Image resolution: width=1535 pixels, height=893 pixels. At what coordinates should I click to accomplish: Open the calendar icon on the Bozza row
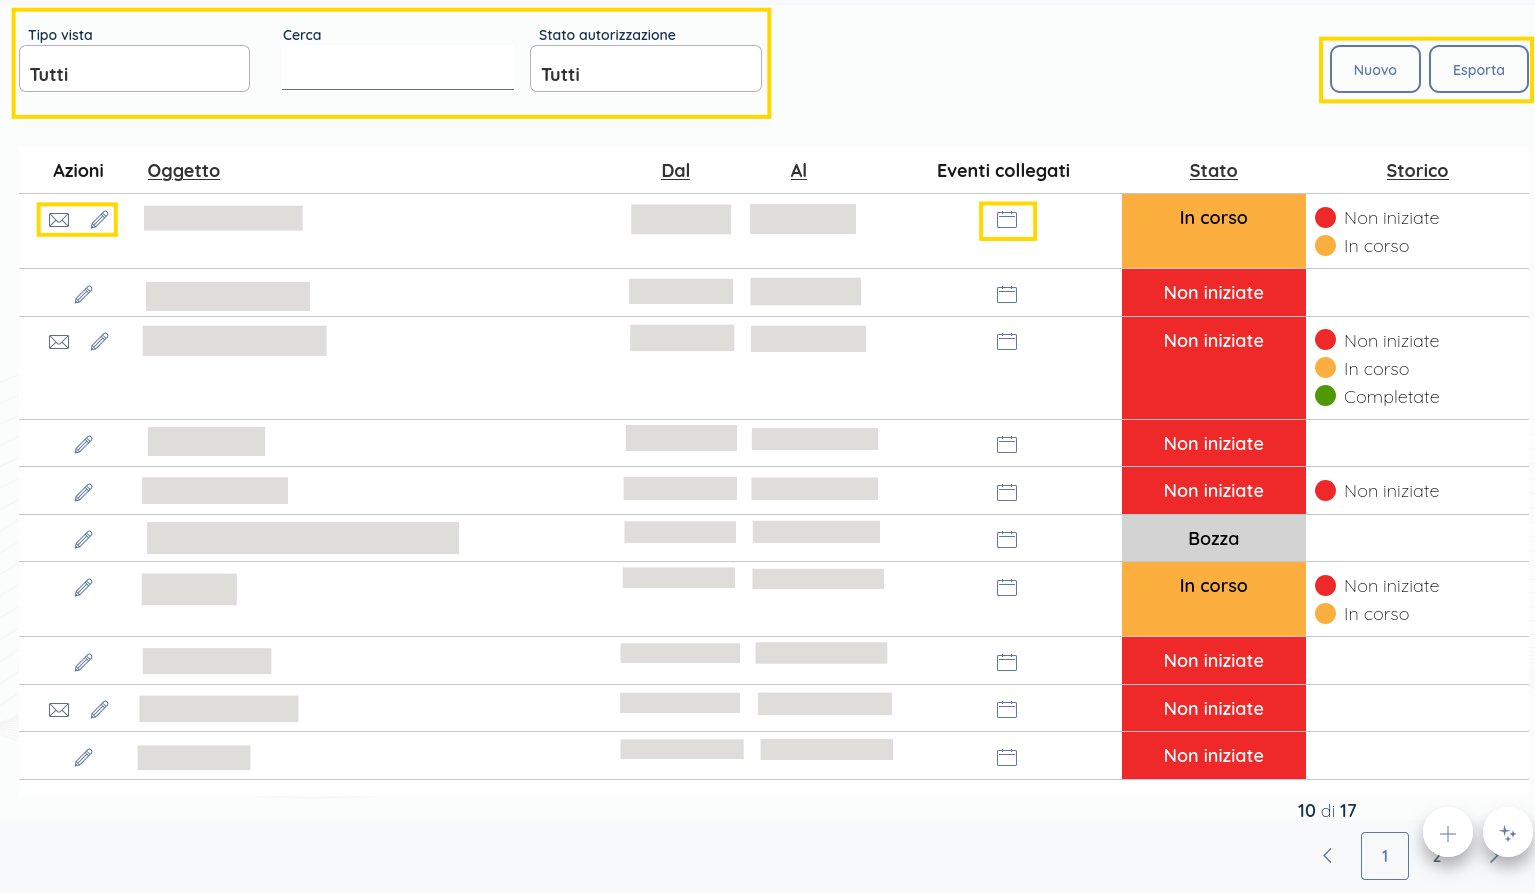(x=1007, y=538)
